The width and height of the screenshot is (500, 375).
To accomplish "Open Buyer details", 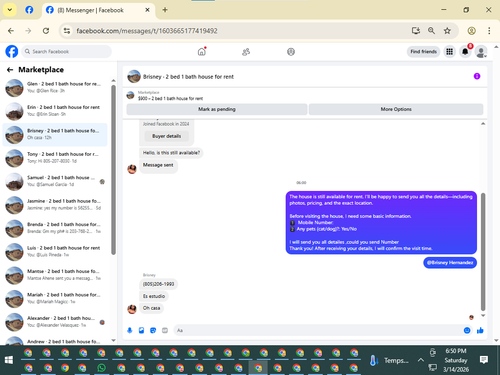I will pos(167,136).
